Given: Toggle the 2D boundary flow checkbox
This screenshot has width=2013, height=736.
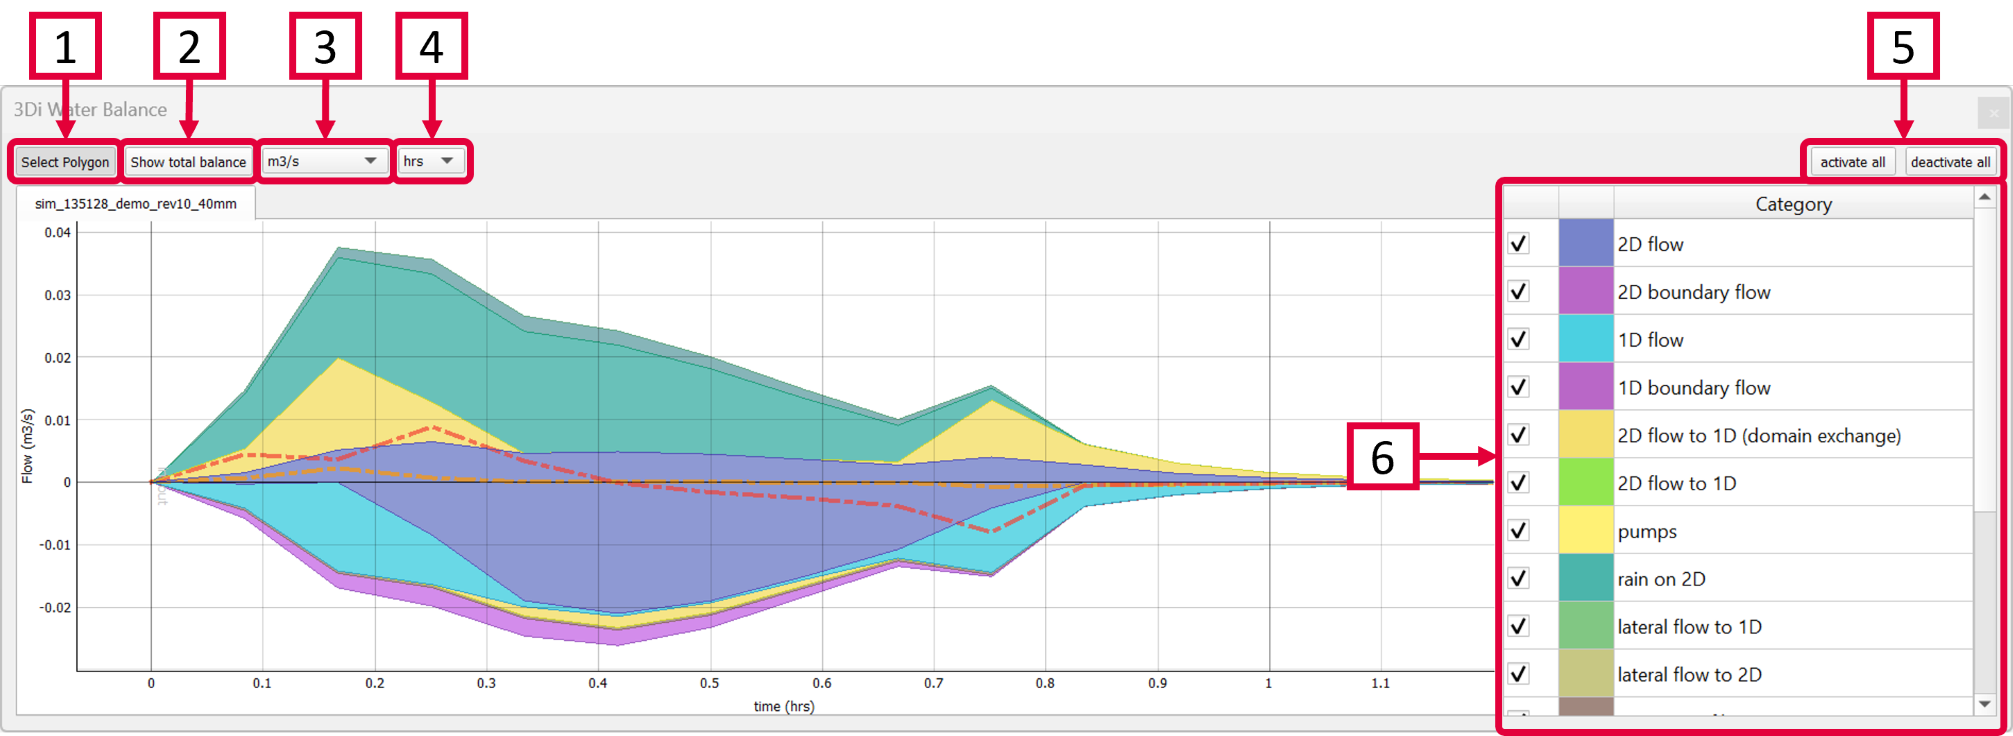Looking at the screenshot, I should tap(1519, 292).
